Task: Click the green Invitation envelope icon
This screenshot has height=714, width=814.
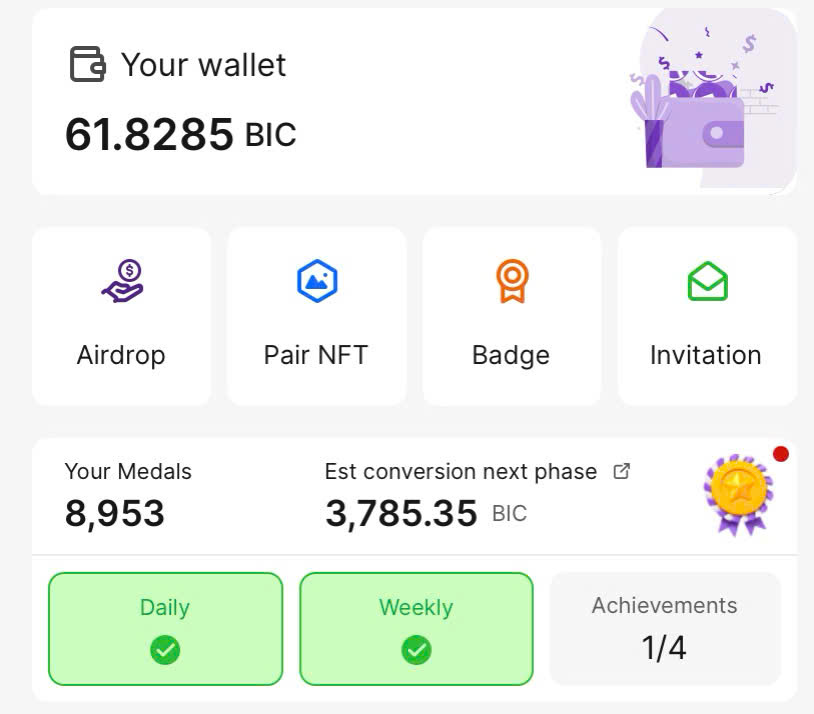Action: [708, 281]
